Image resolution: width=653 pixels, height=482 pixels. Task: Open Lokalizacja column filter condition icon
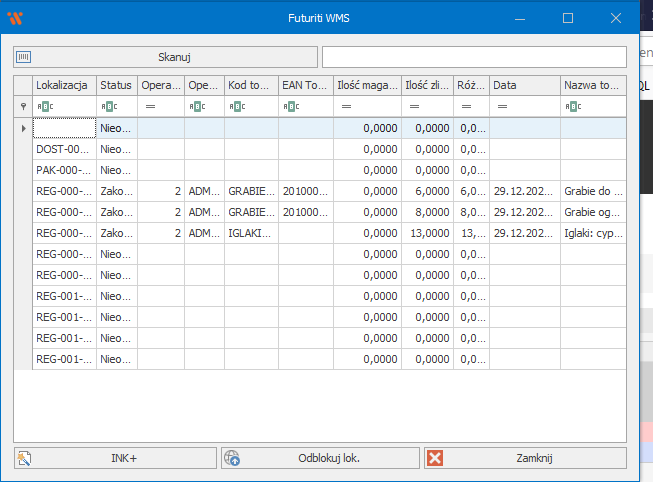(x=45, y=107)
